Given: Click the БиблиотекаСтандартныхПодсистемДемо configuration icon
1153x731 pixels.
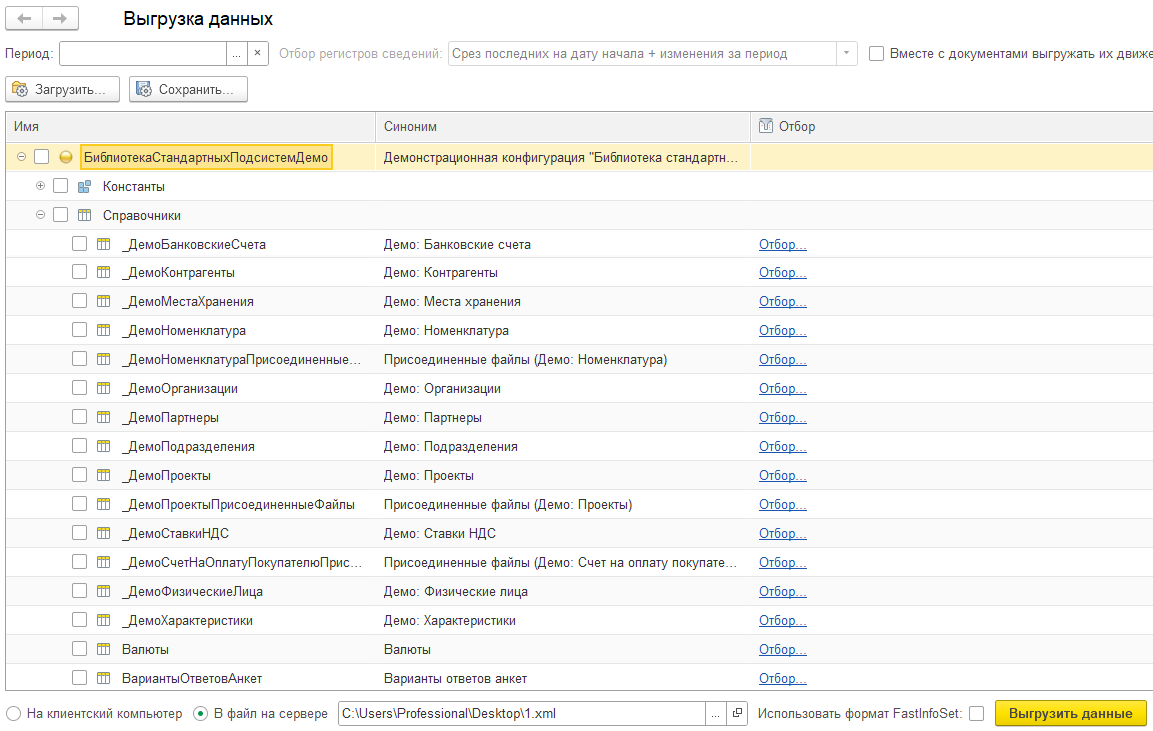Looking at the screenshot, I should [x=65, y=157].
